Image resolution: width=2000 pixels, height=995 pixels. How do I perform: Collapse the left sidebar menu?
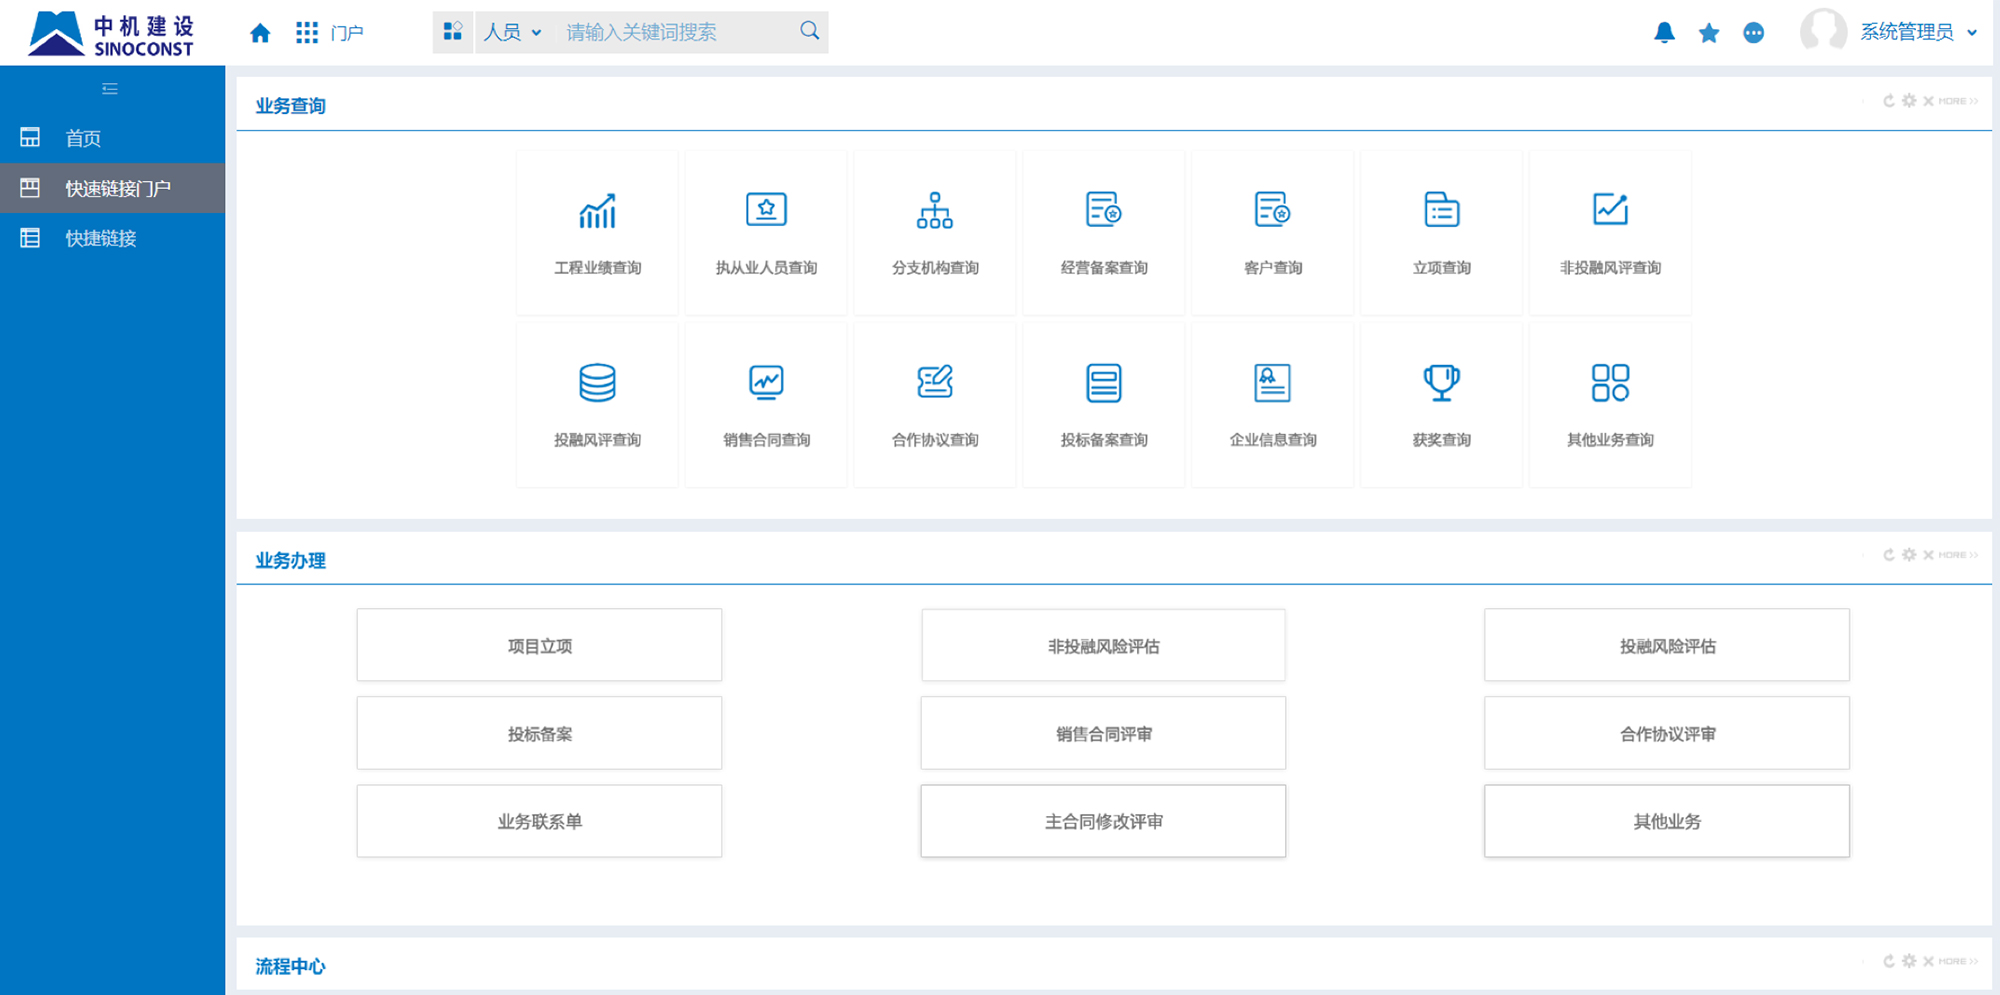tap(110, 89)
